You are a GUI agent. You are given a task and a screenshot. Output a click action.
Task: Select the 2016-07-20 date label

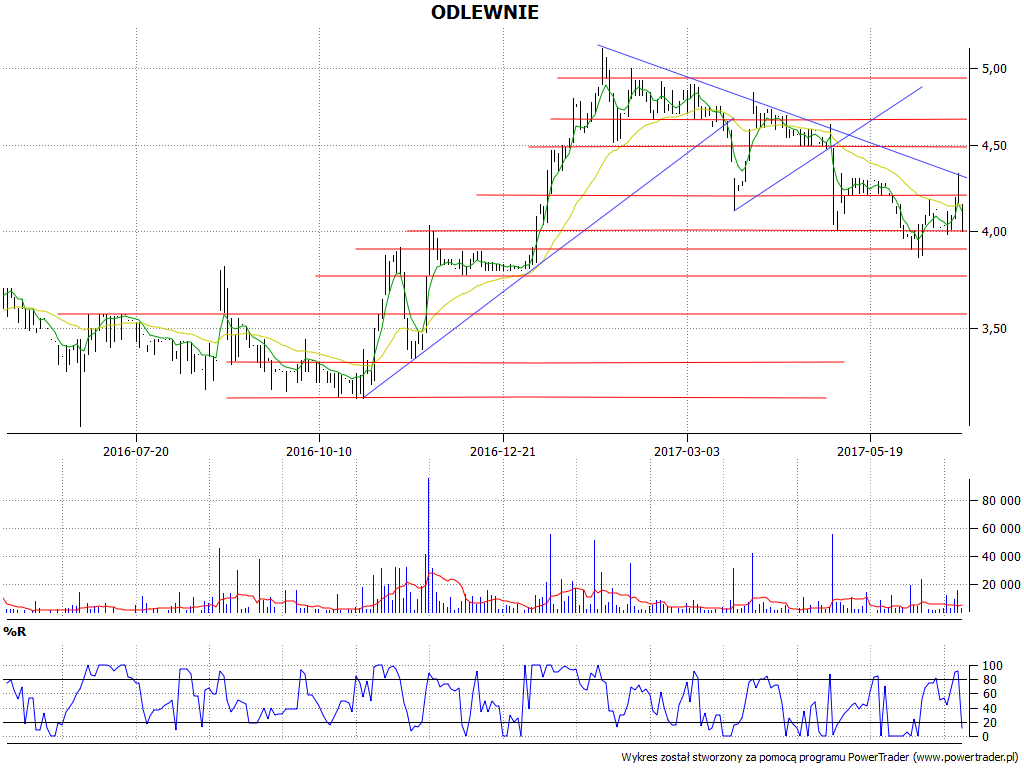[x=136, y=451]
